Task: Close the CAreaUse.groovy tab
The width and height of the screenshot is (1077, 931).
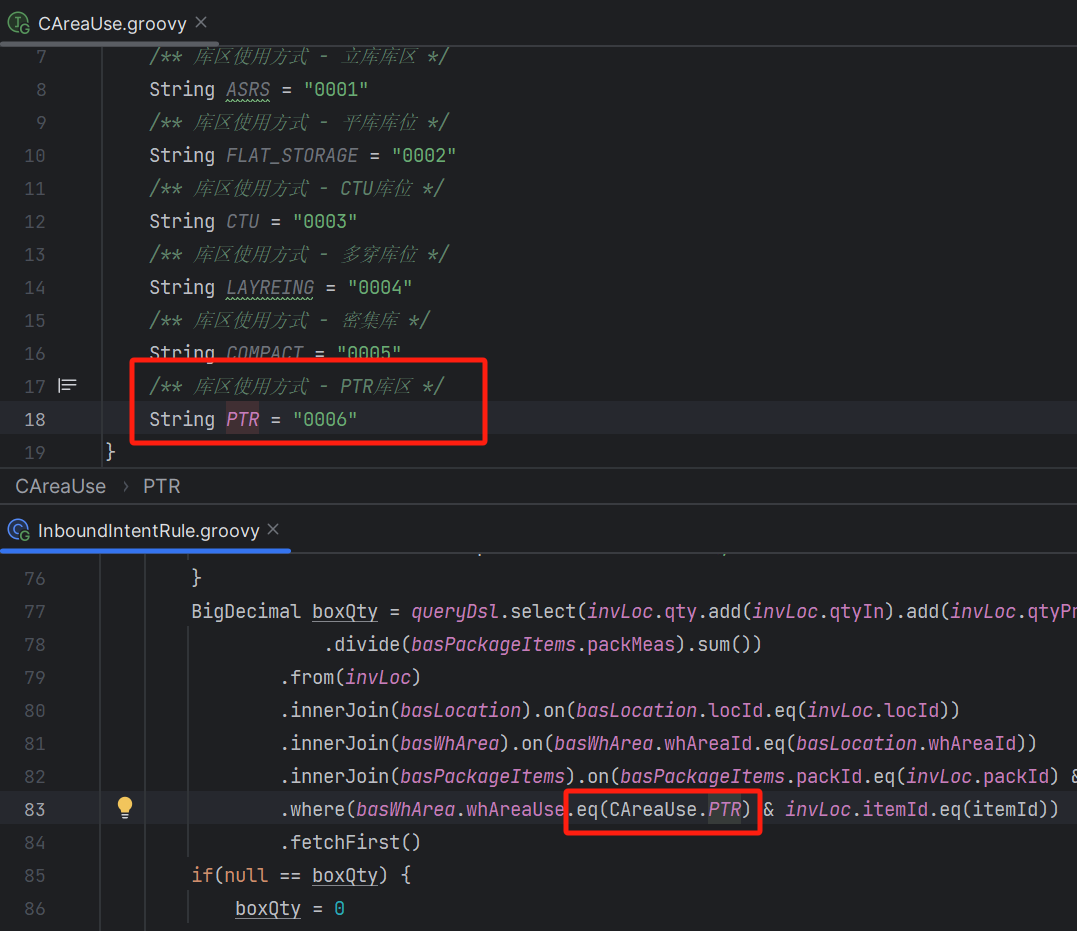Action: (201, 23)
